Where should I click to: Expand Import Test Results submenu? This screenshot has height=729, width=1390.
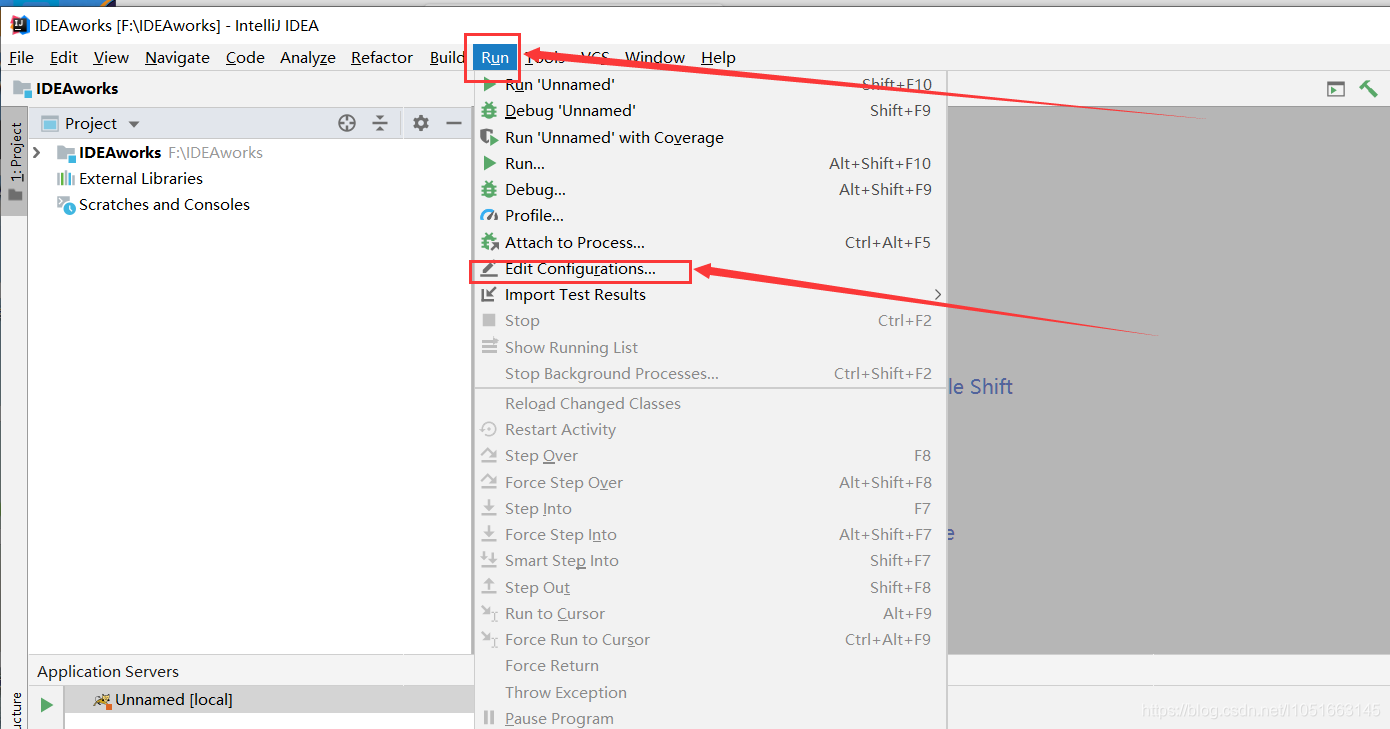pos(710,294)
